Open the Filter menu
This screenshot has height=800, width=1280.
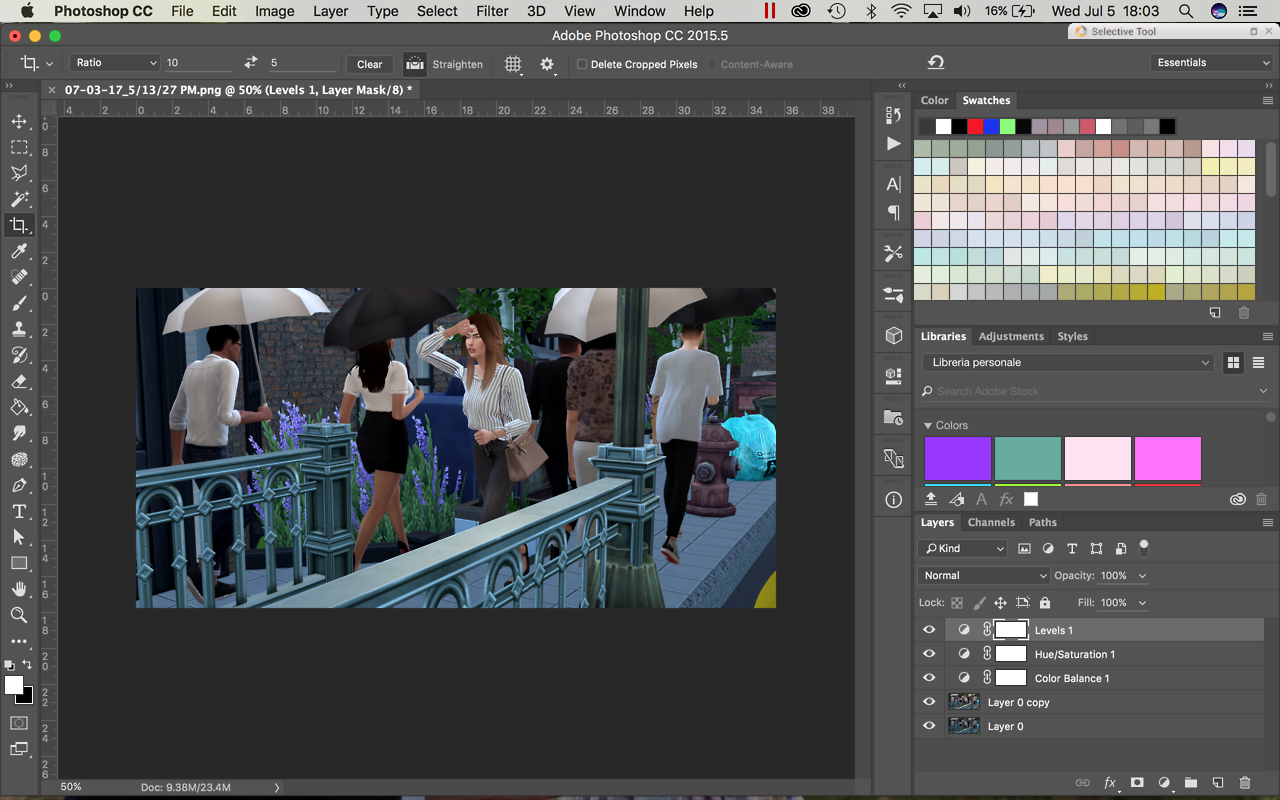point(492,11)
